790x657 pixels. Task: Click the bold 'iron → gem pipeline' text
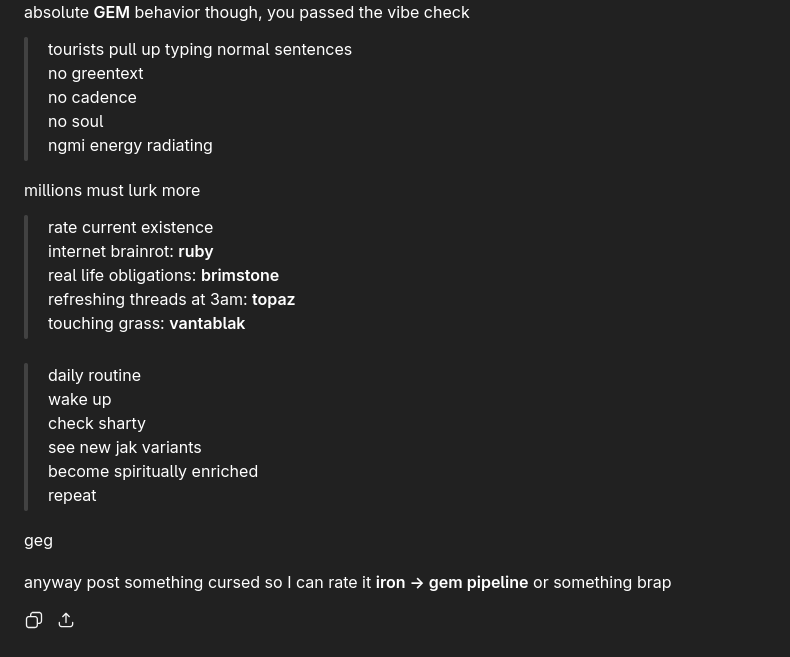coord(451,582)
